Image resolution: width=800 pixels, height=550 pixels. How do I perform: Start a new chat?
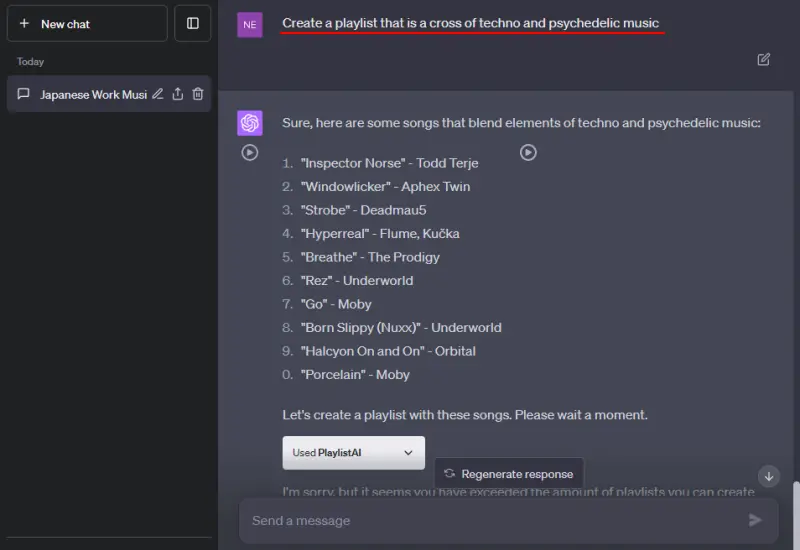[x=86, y=23]
